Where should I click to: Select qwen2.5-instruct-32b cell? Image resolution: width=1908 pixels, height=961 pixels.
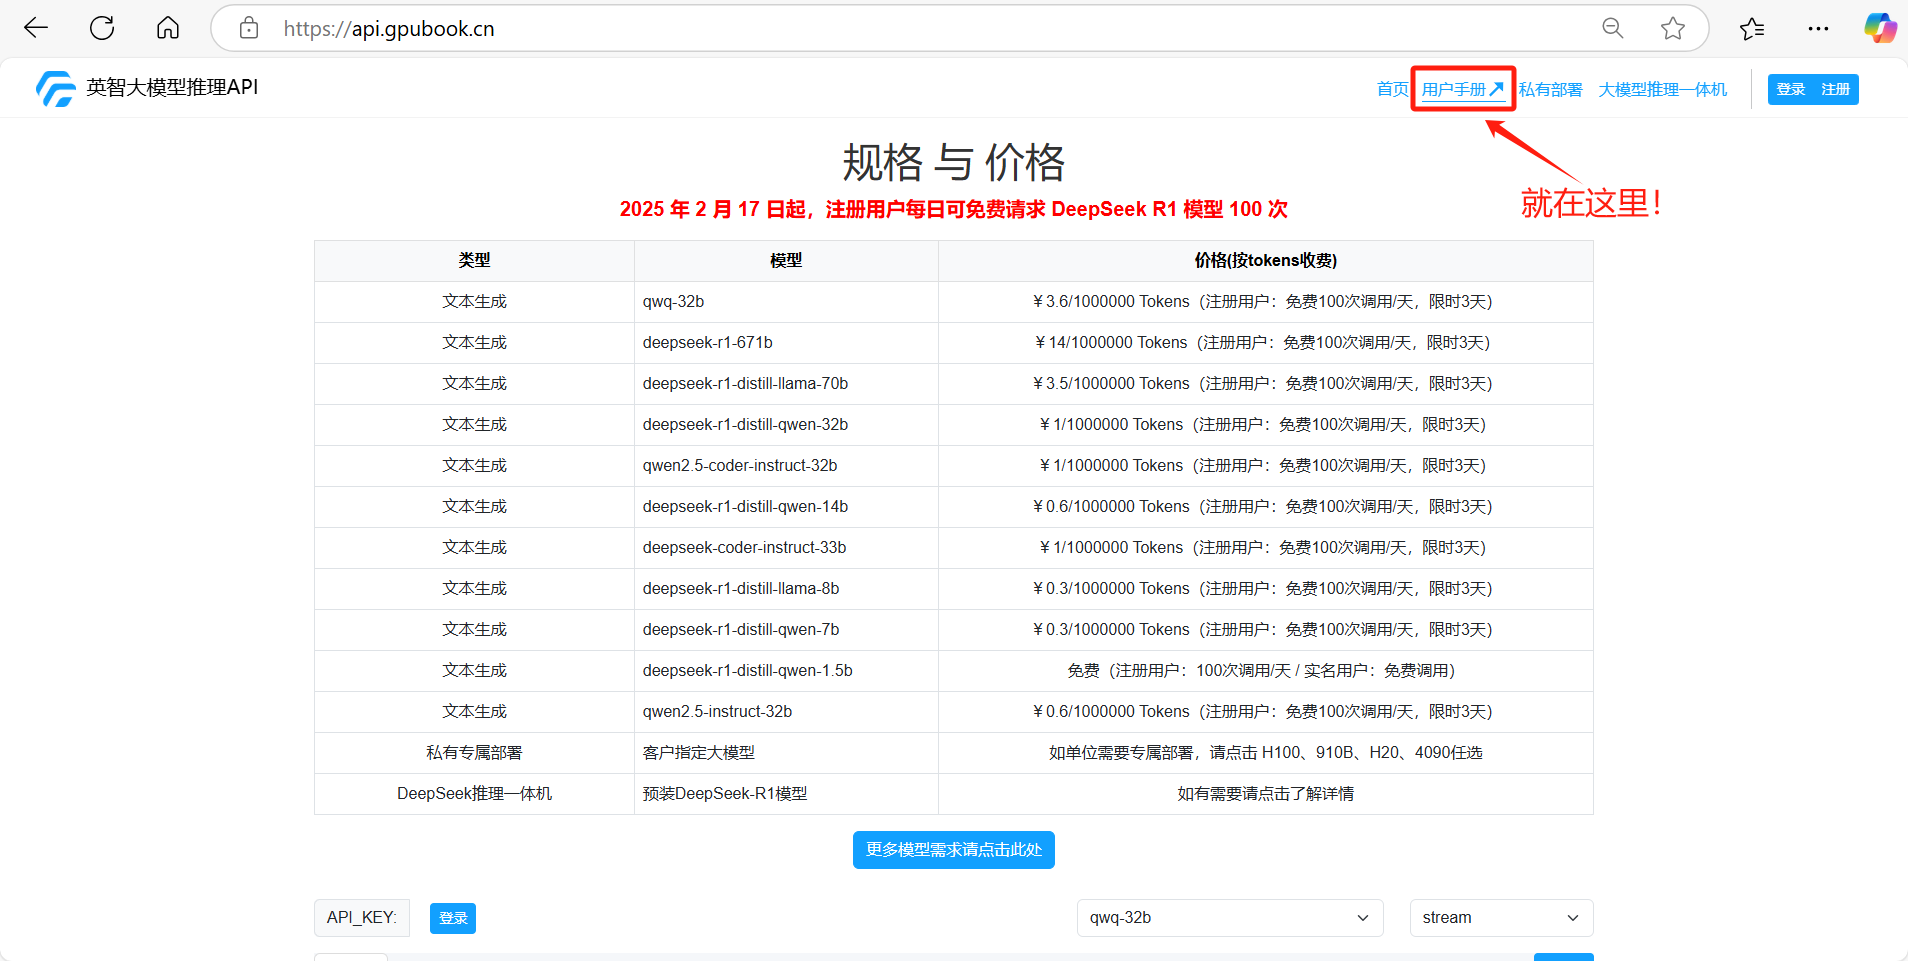click(x=786, y=712)
